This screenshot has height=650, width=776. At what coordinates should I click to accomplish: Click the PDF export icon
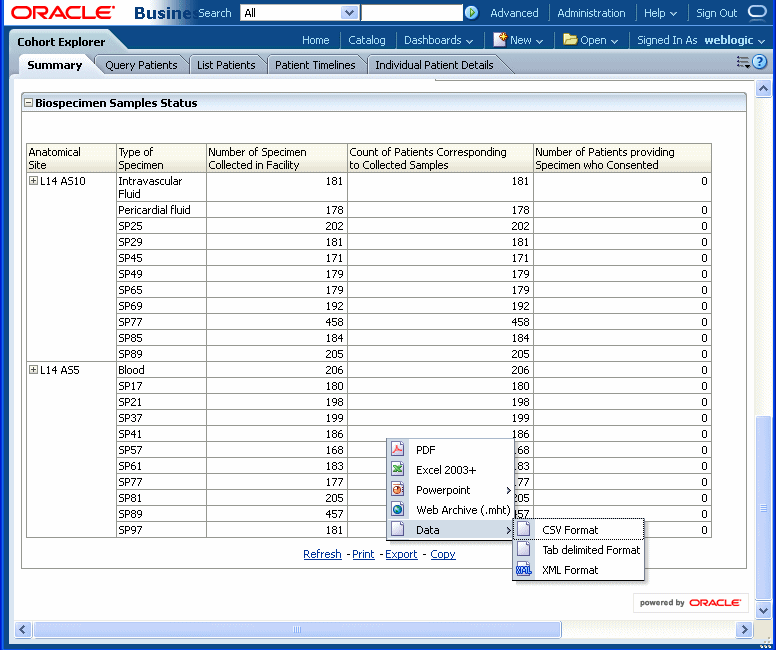coord(397,450)
